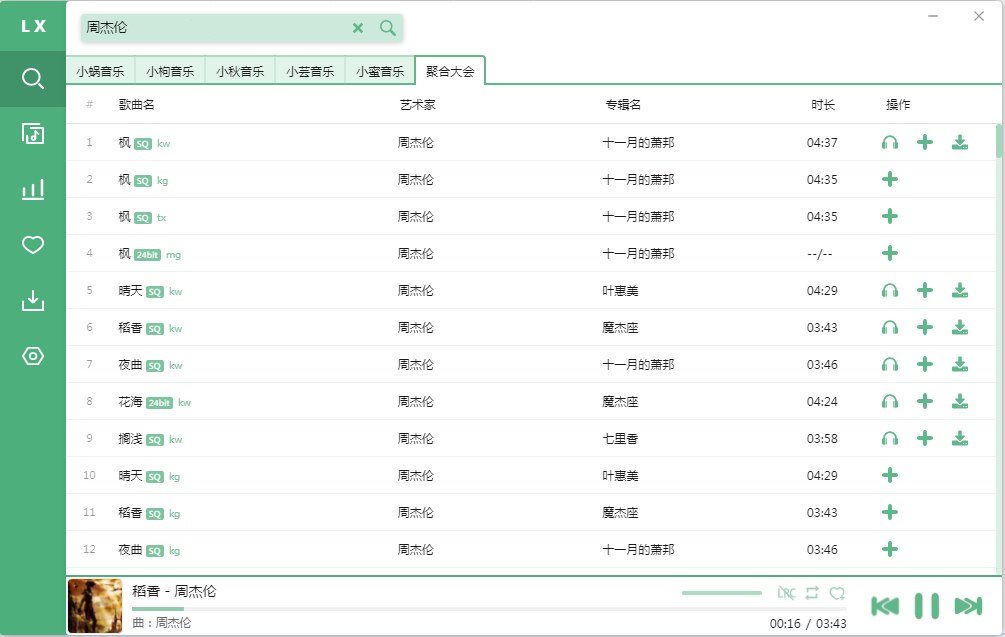The width and height of the screenshot is (1005, 637).
Task: Click the search magnifier button in search box
Action: click(388, 28)
